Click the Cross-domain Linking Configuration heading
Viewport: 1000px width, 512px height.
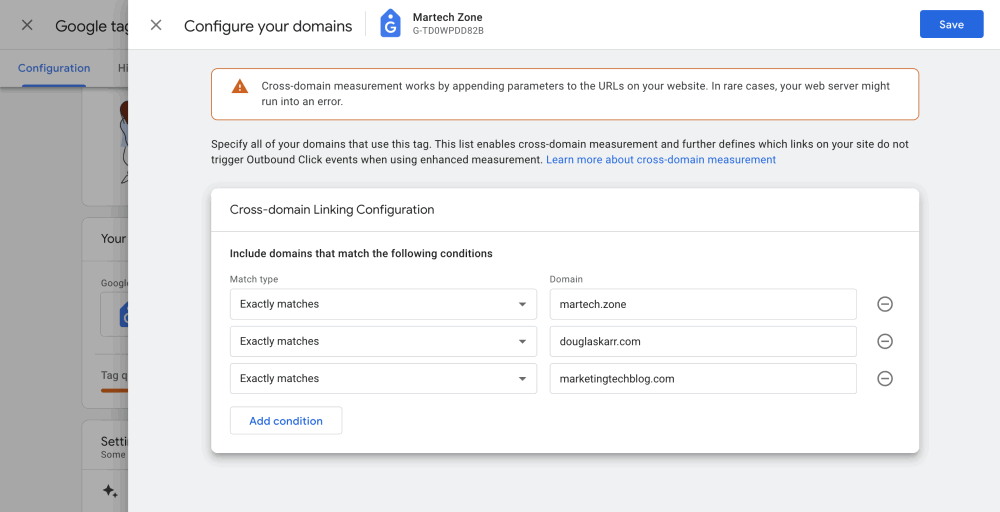[x=332, y=210]
